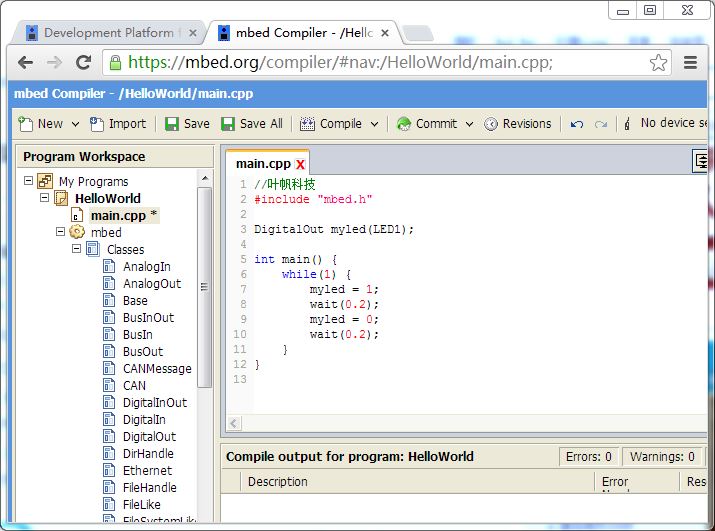Open the Commit dropdown arrow

point(468,124)
